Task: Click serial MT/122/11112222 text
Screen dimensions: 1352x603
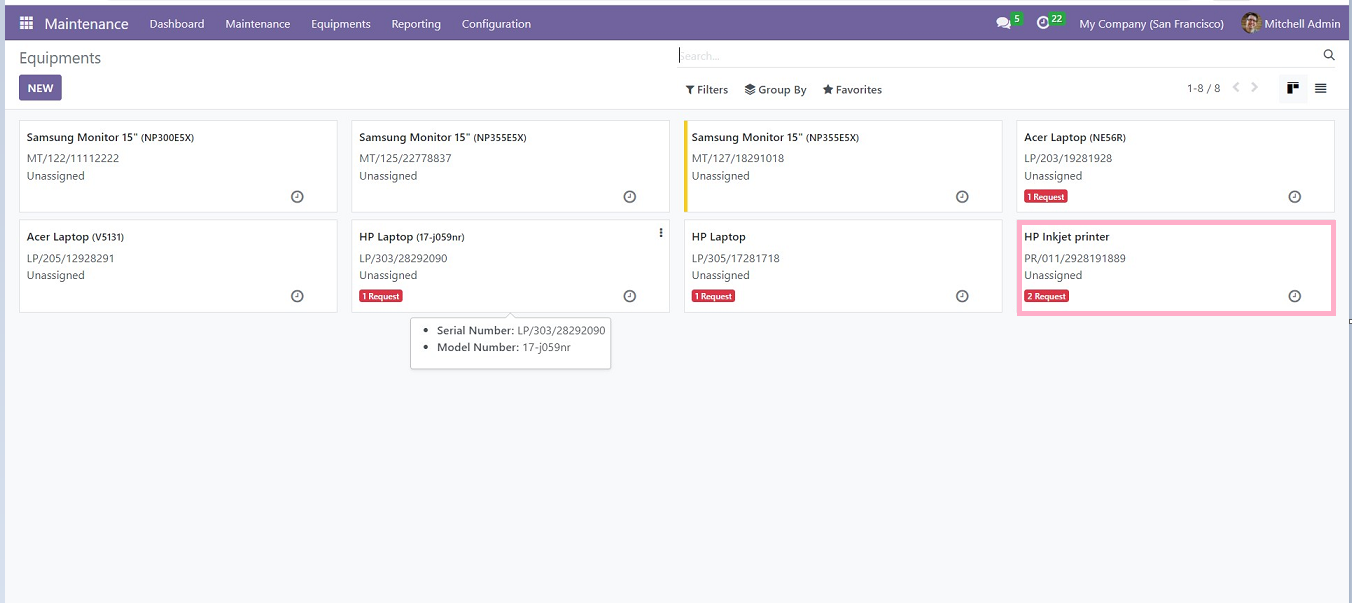Action: pos(73,158)
